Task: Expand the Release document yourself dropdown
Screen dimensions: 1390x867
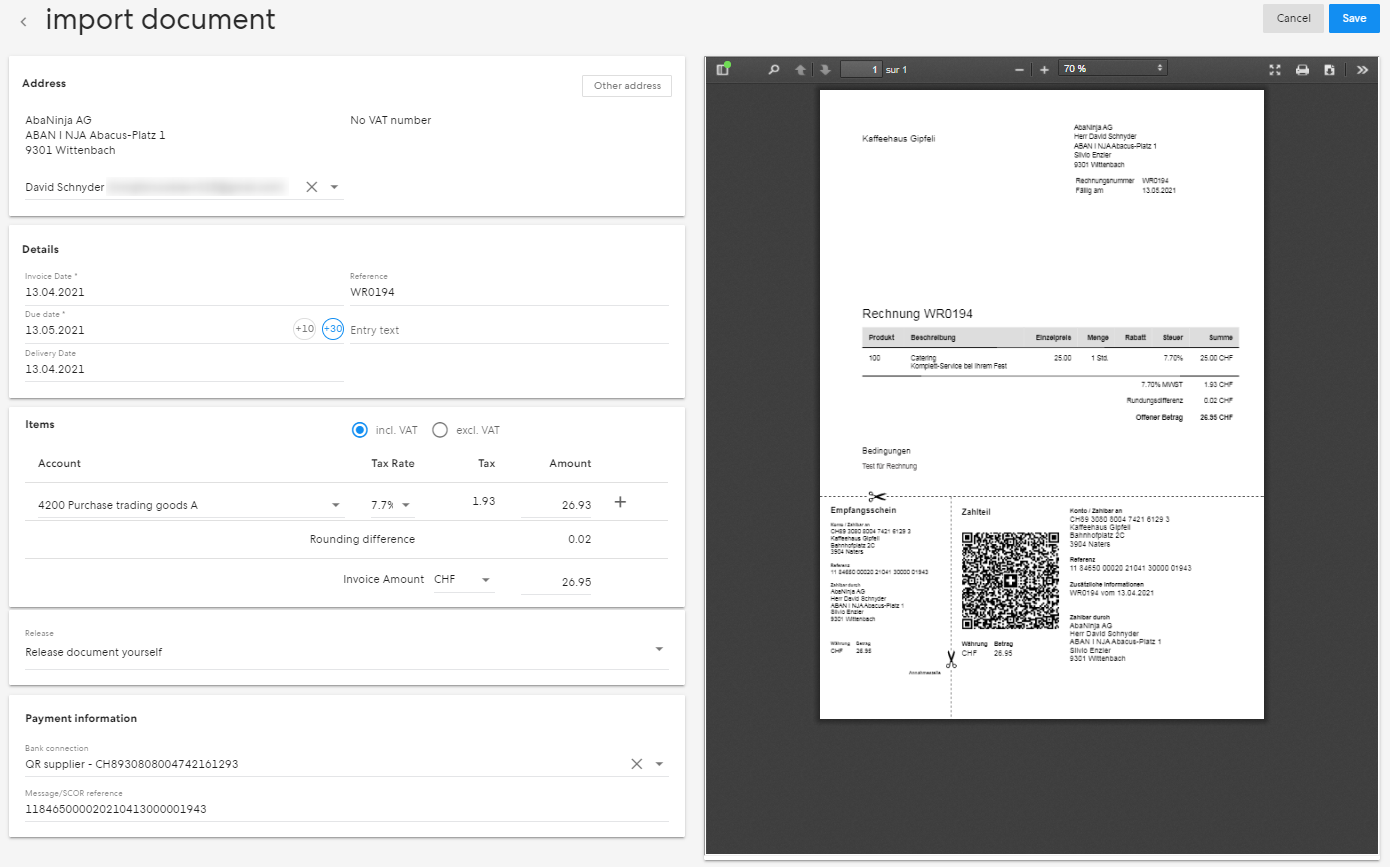Action: [659, 649]
